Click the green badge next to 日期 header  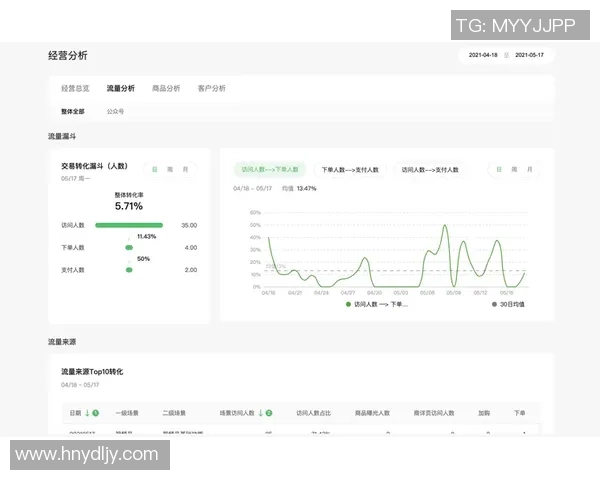click(x=95, y=412)
